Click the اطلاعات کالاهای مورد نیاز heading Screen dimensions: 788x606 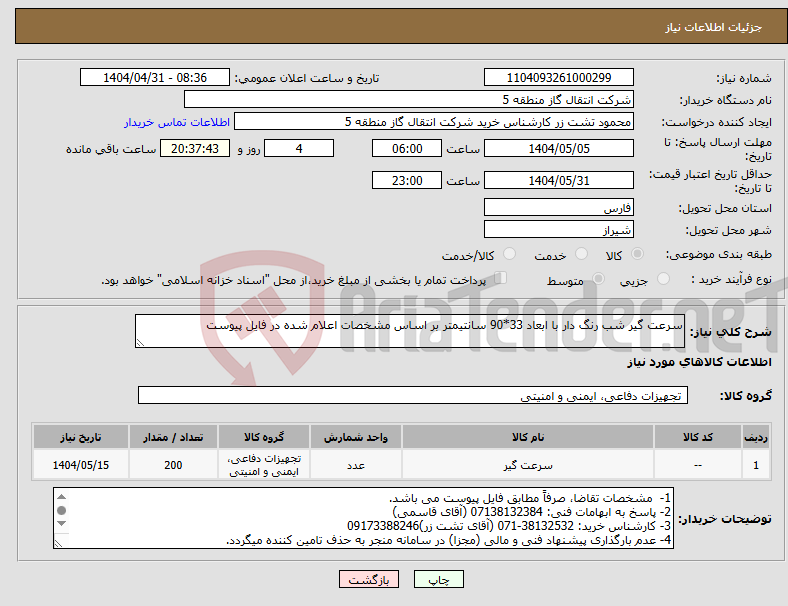pos(699,362)
